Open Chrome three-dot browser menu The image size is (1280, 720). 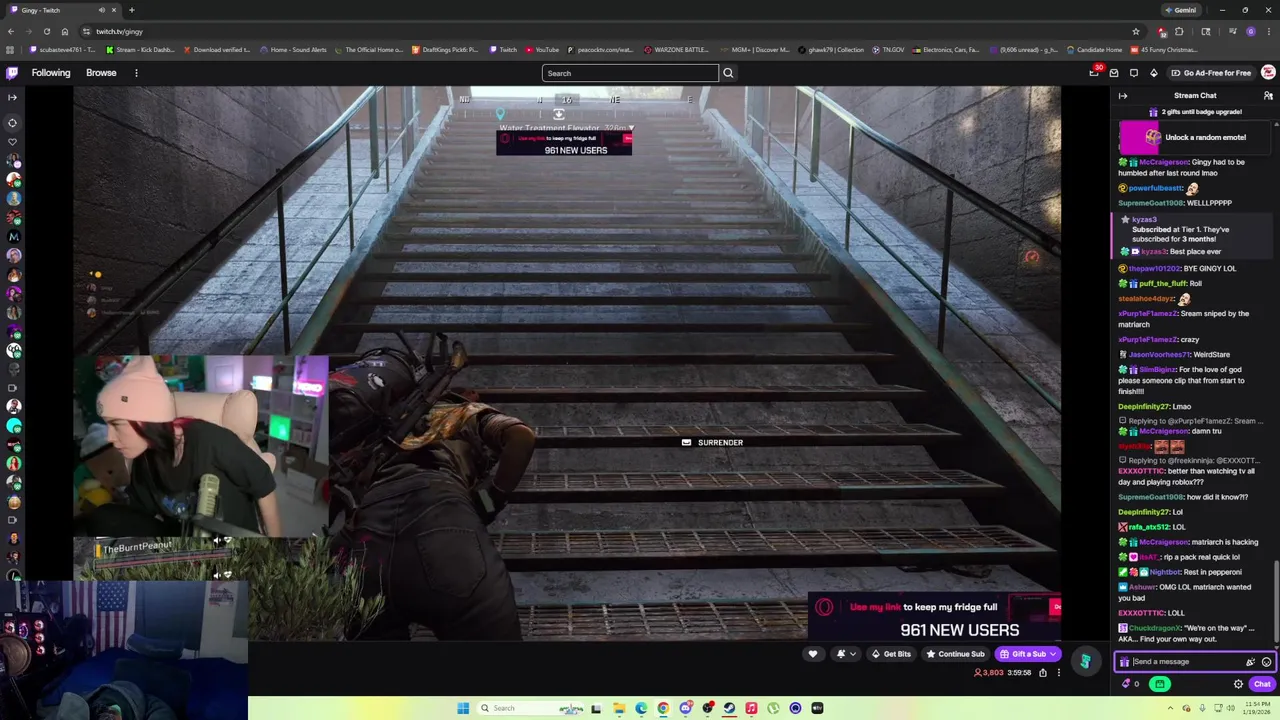click(x=1268, y=31)
